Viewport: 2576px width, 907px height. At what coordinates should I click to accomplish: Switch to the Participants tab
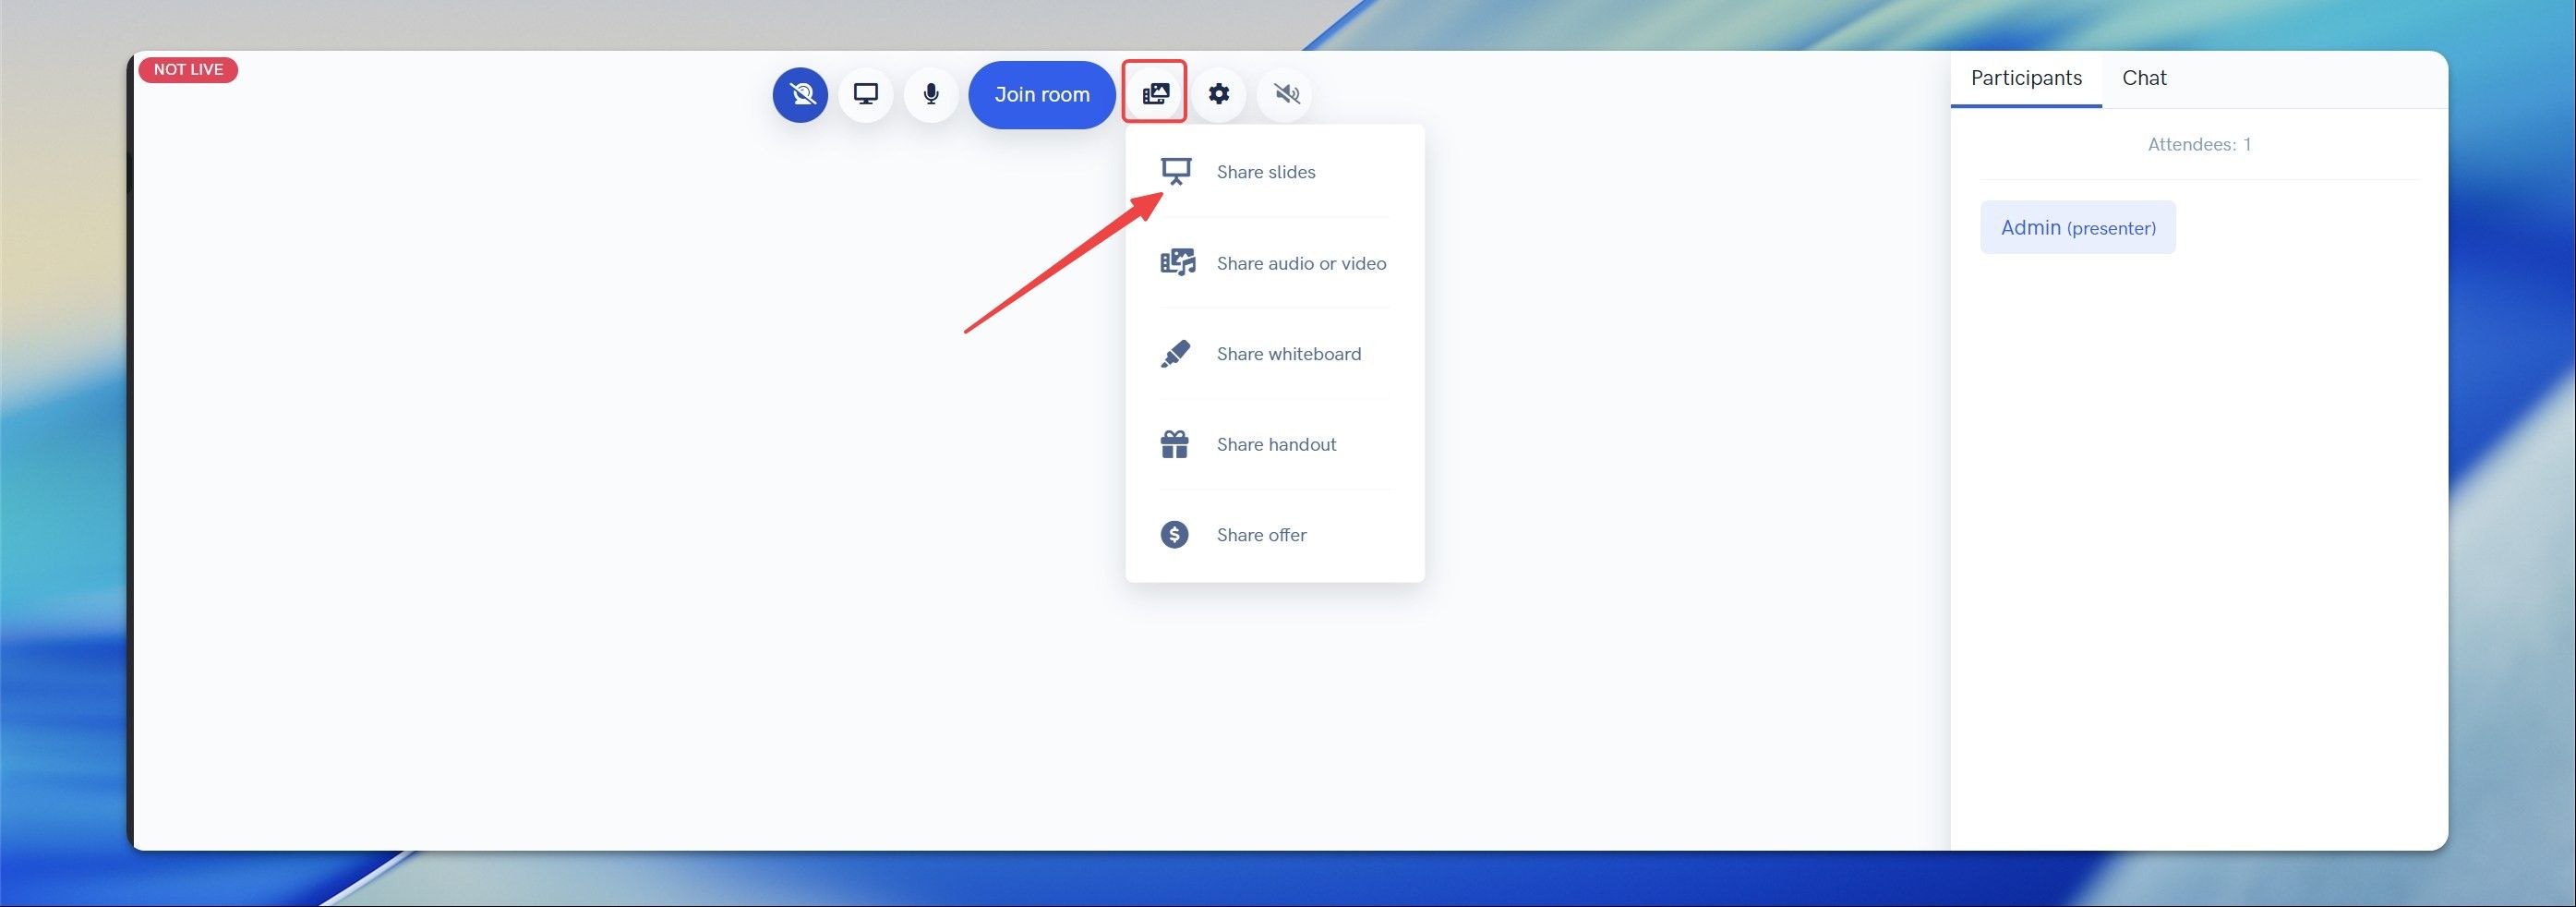[2026, 78]
